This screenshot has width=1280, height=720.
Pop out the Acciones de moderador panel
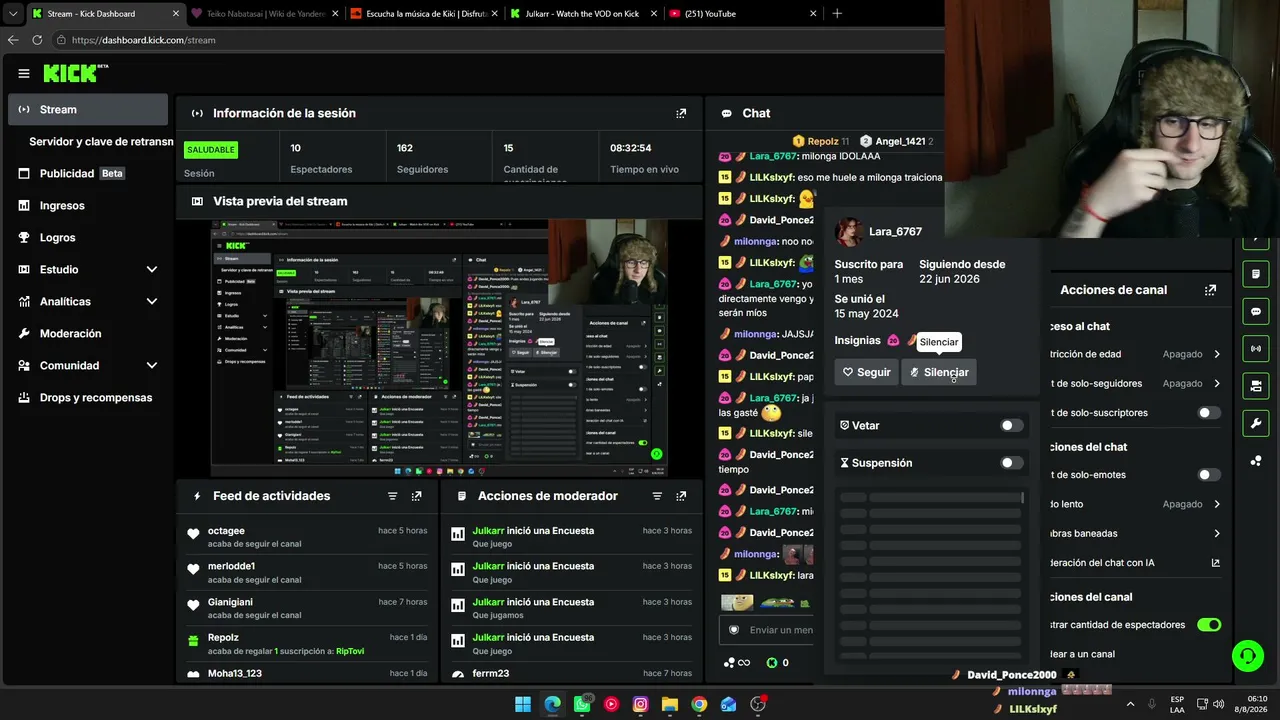click(x=681, y=496)
